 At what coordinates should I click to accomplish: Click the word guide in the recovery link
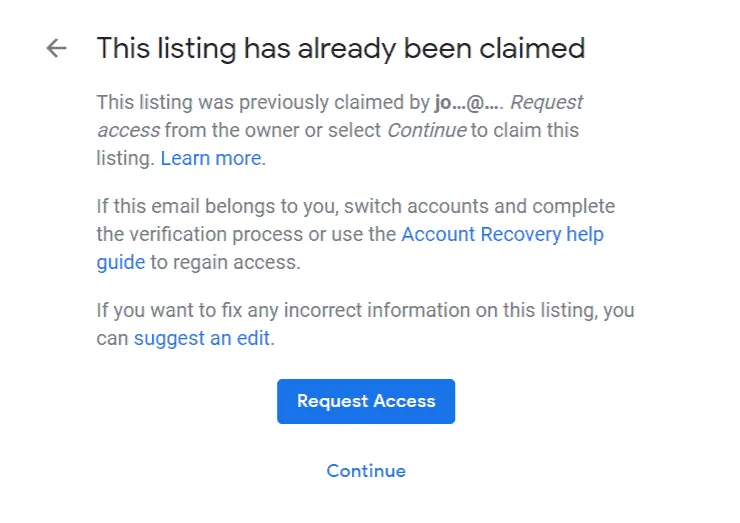[120, 262]
